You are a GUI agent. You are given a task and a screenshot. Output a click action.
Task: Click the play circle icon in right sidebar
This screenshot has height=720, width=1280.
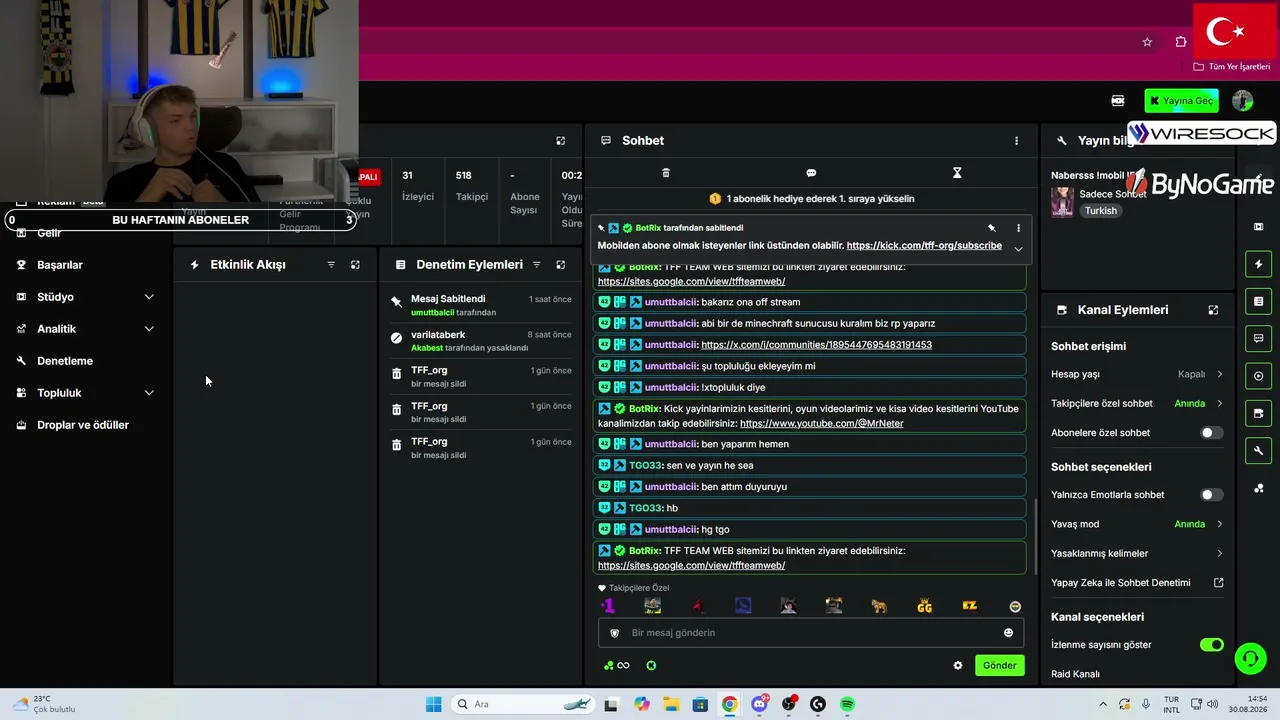1258,376
